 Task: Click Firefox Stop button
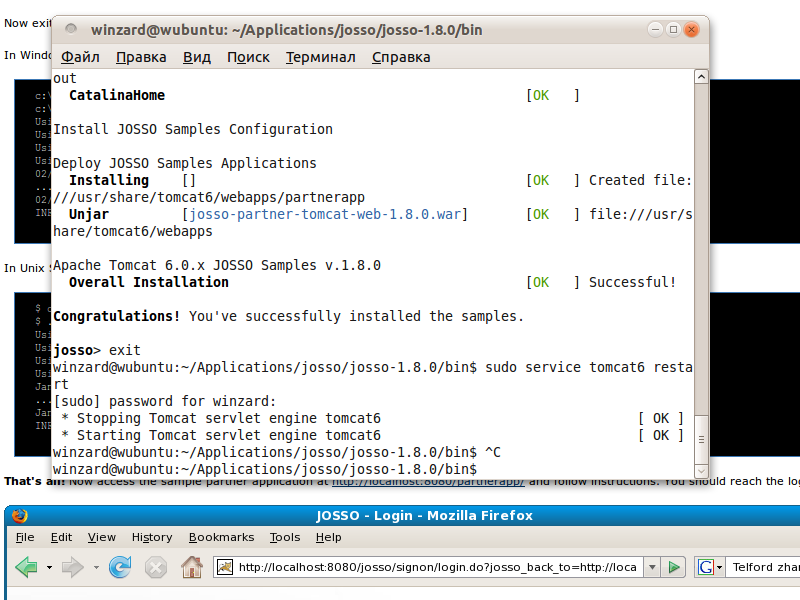(156, 567)
